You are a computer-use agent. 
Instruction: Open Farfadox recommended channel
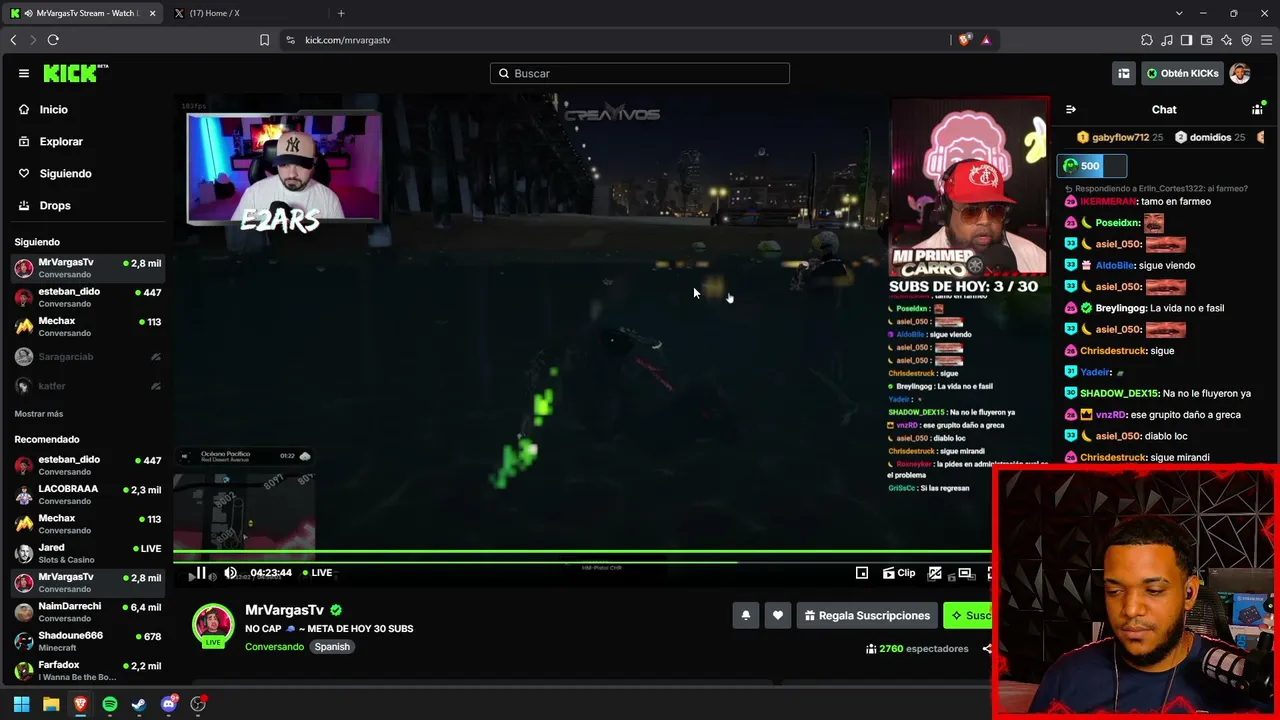tap(87, 670)
